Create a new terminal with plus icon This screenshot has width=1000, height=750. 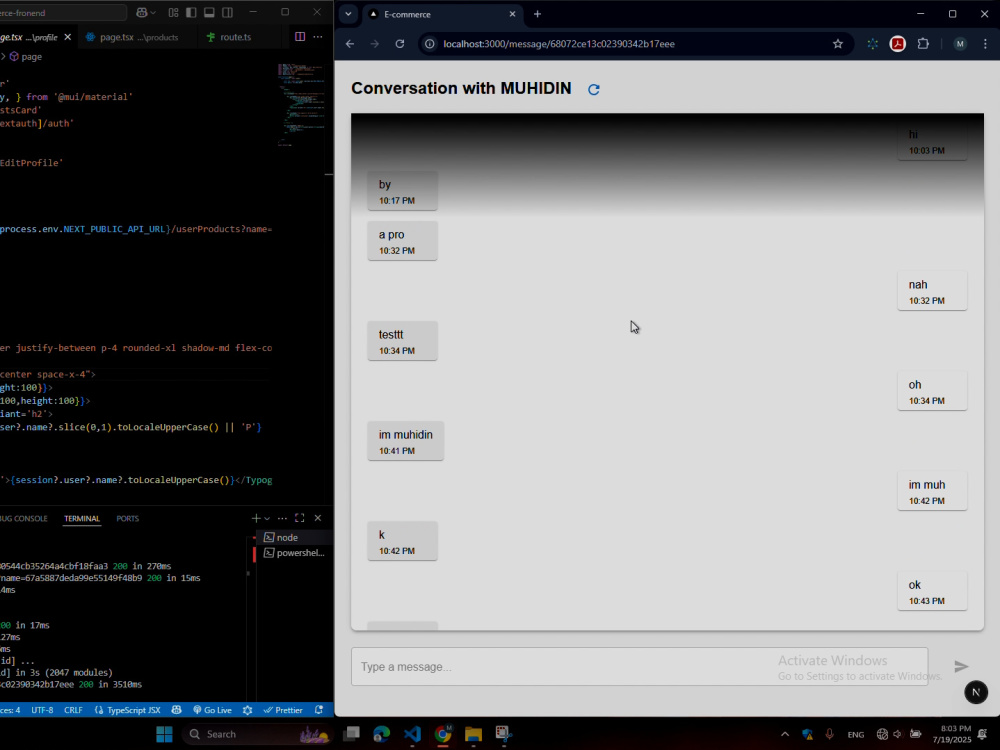click(x=256, y=518)
